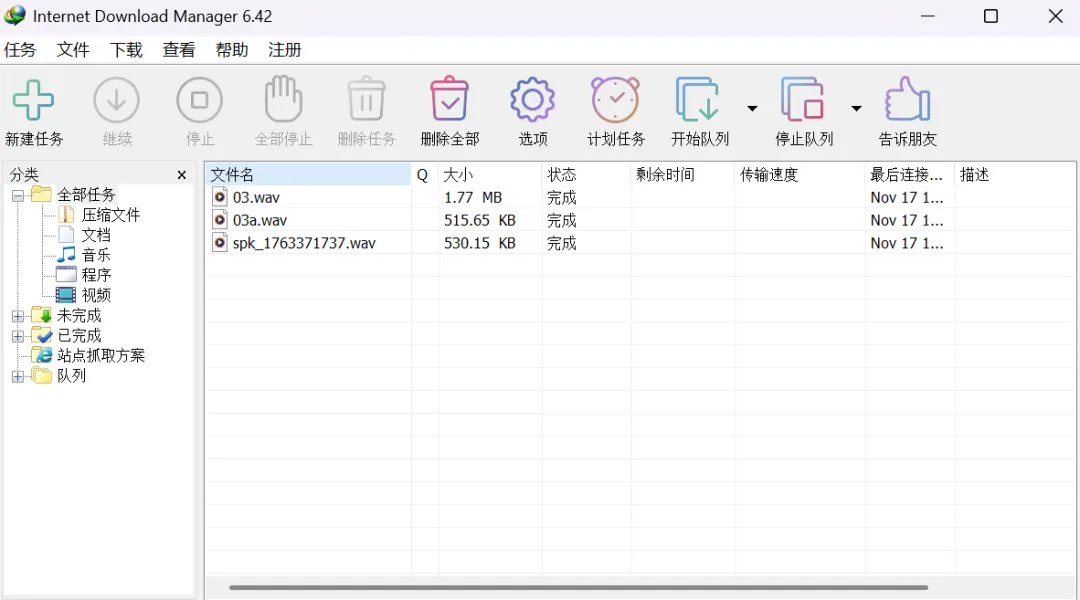
Task: Close the 分类 categories panel
Action: [182, 175]
